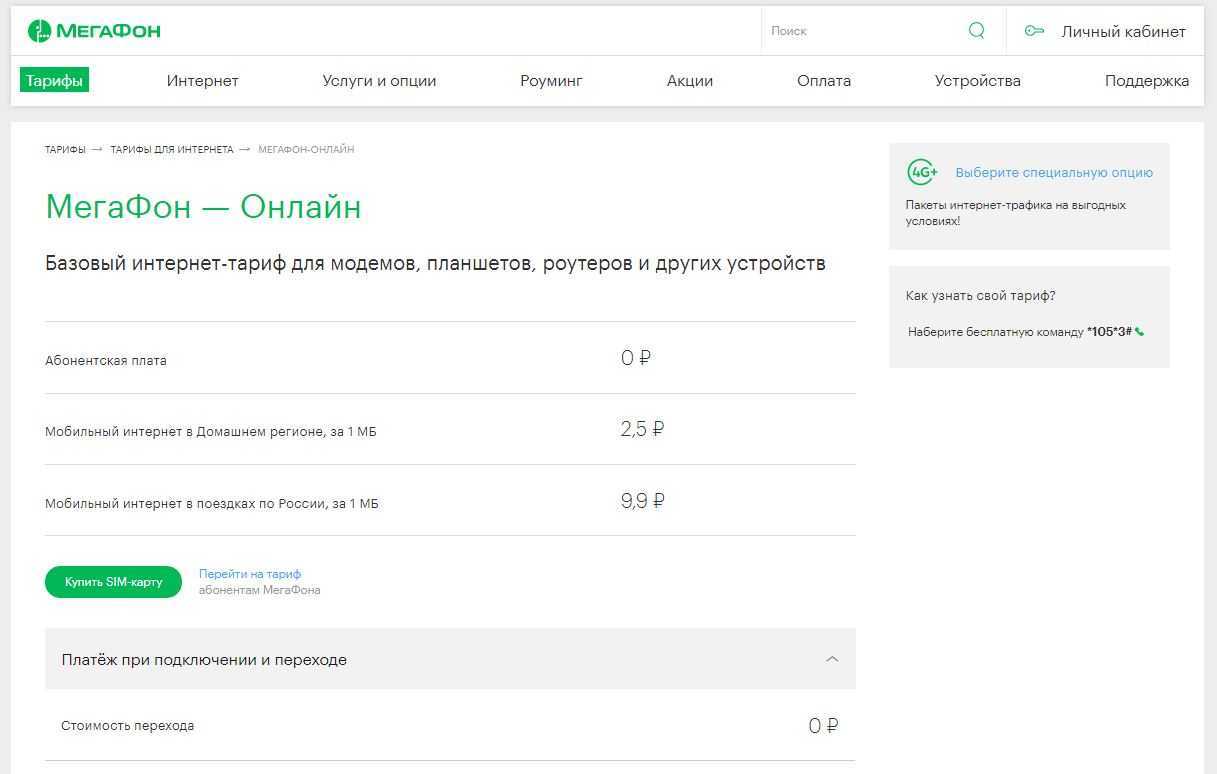Click the 2,5 ₽ price value

(642, 429)
